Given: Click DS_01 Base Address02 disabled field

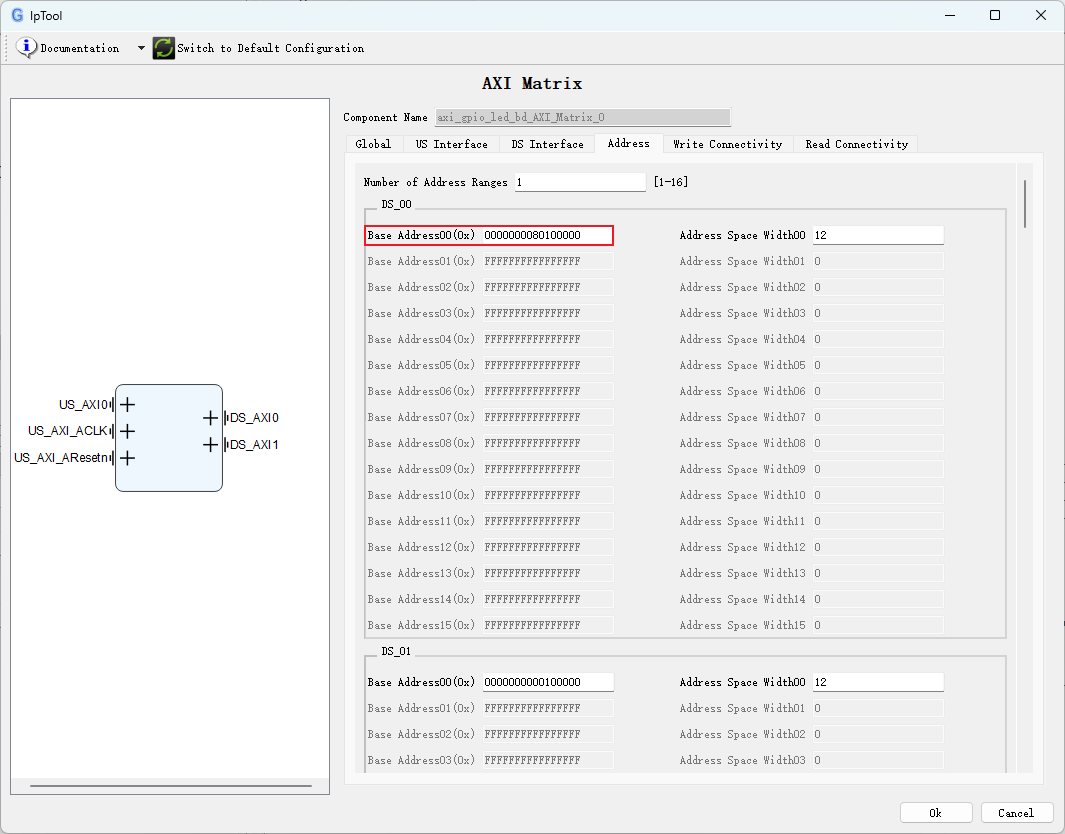Looking at the screenshot, I should click(x=548, y=734).
